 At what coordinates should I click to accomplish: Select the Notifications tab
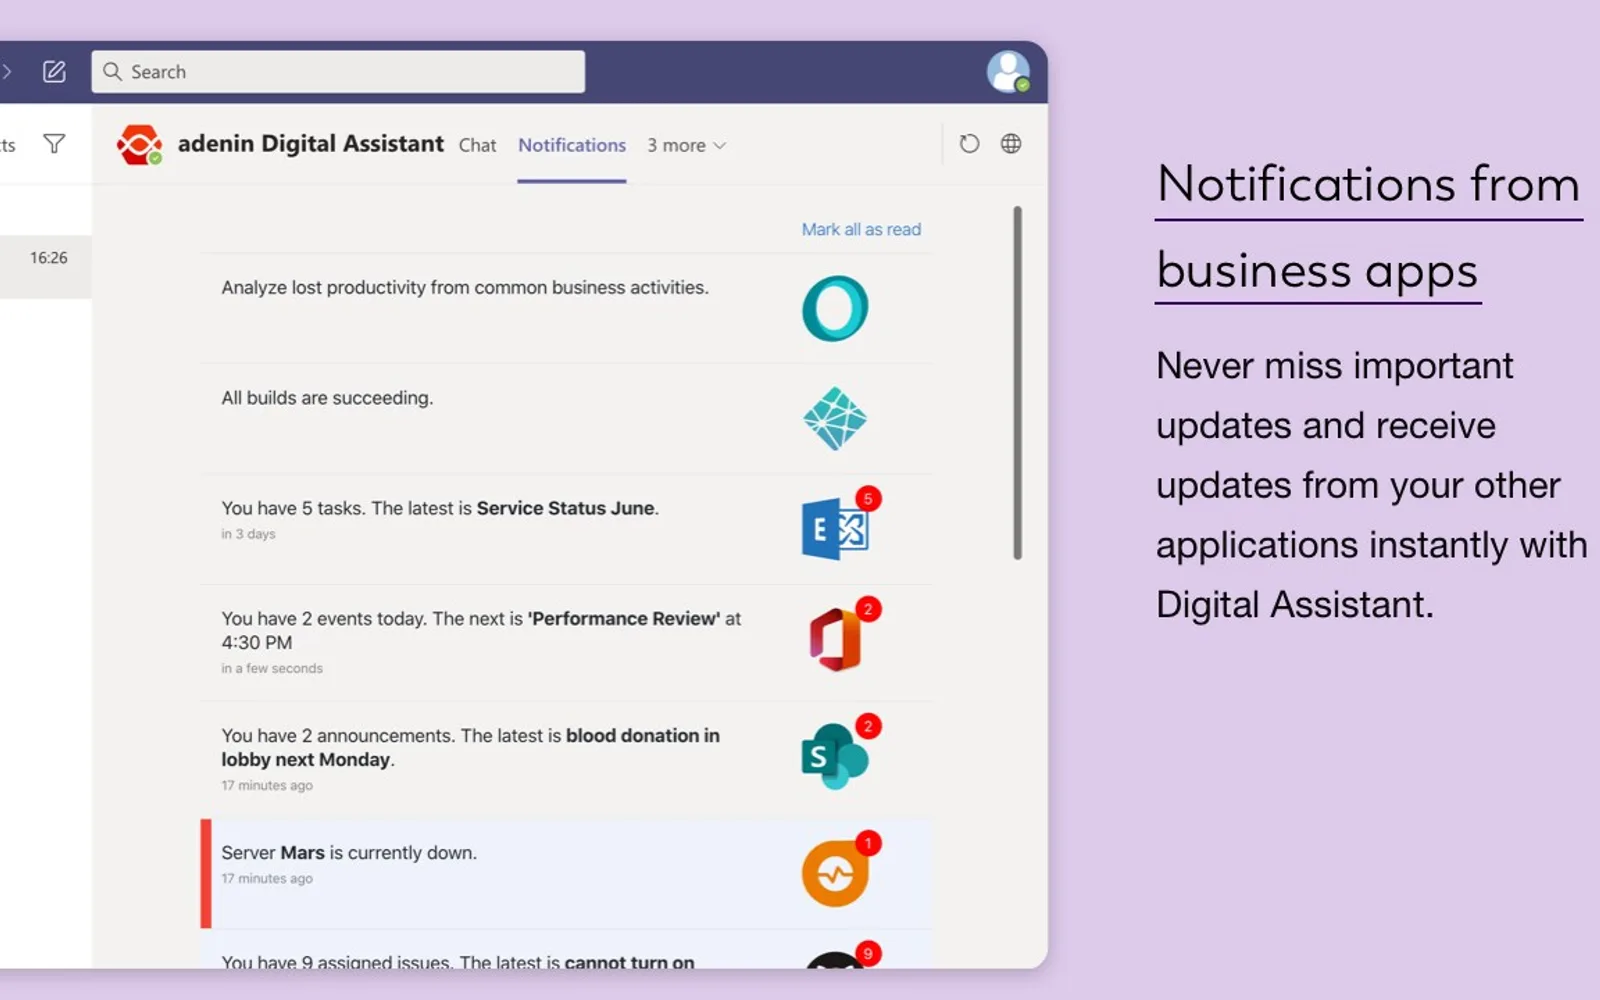point(572,145)
